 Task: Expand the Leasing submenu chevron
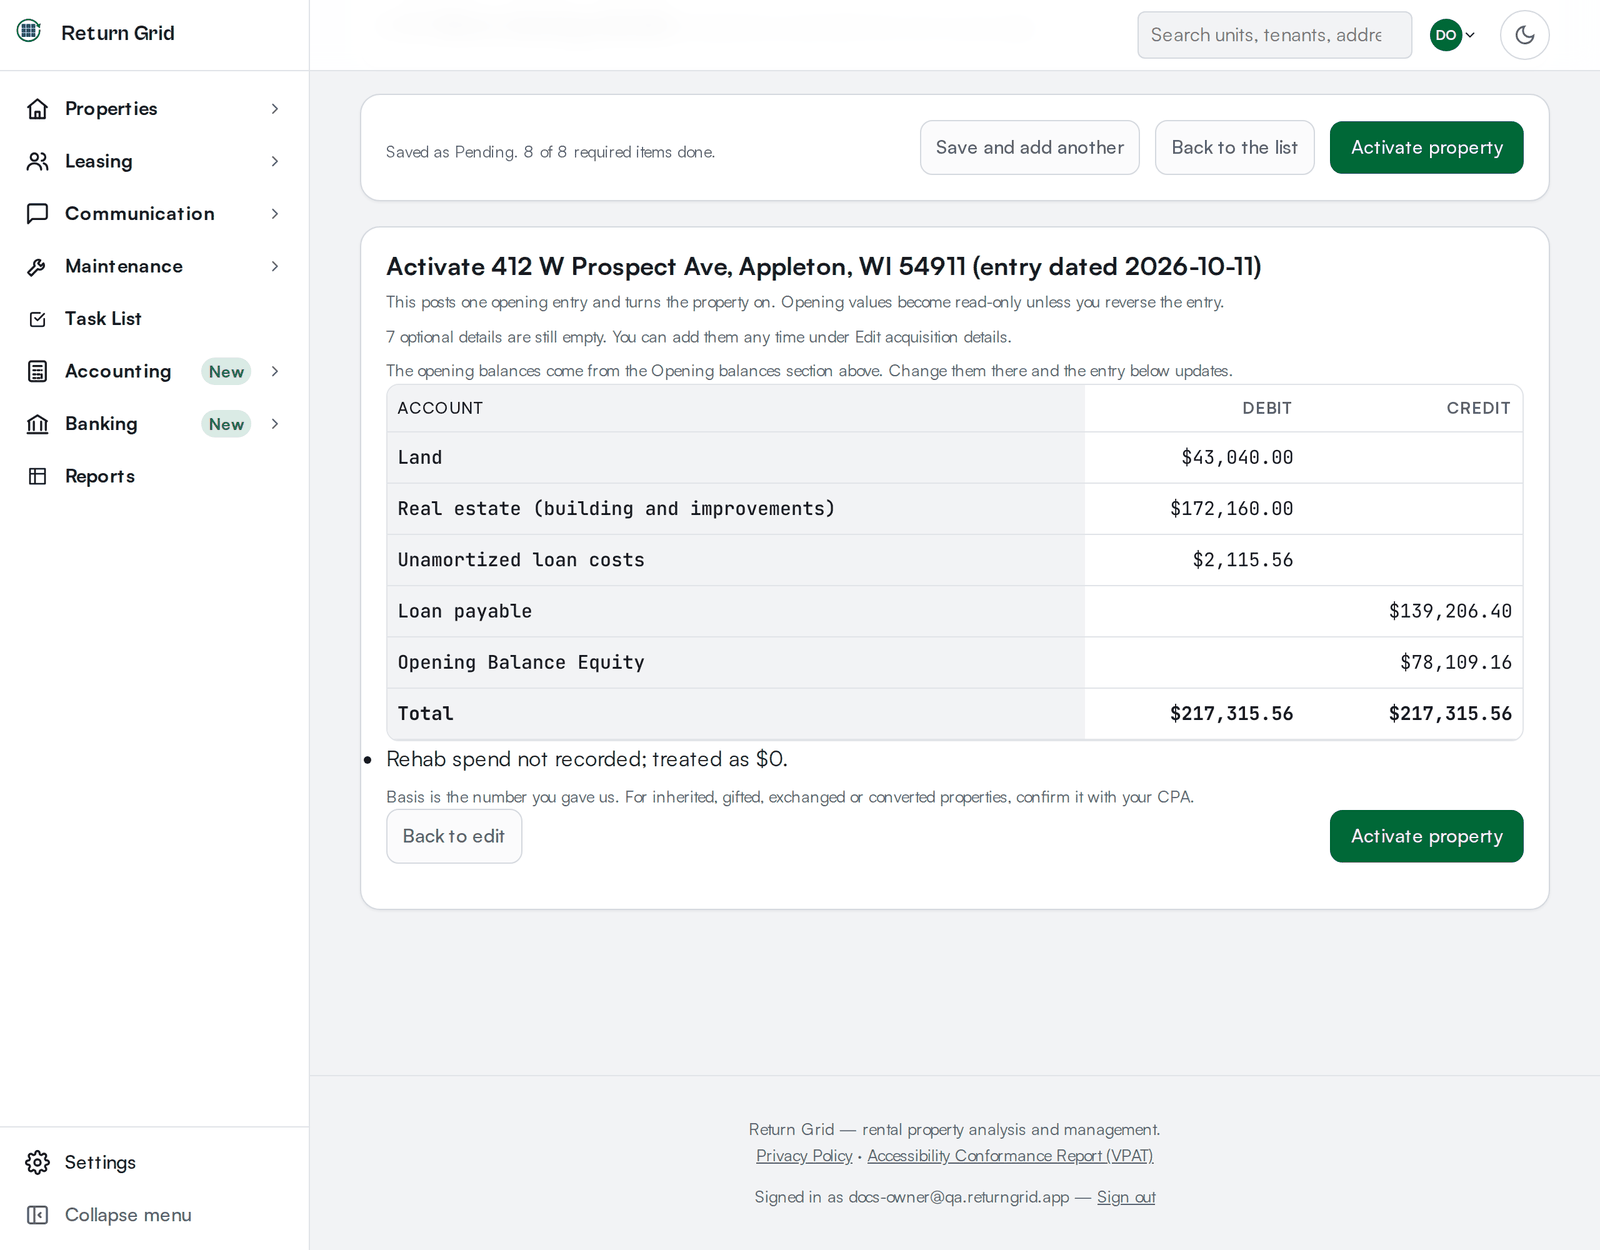pos(275,161)
